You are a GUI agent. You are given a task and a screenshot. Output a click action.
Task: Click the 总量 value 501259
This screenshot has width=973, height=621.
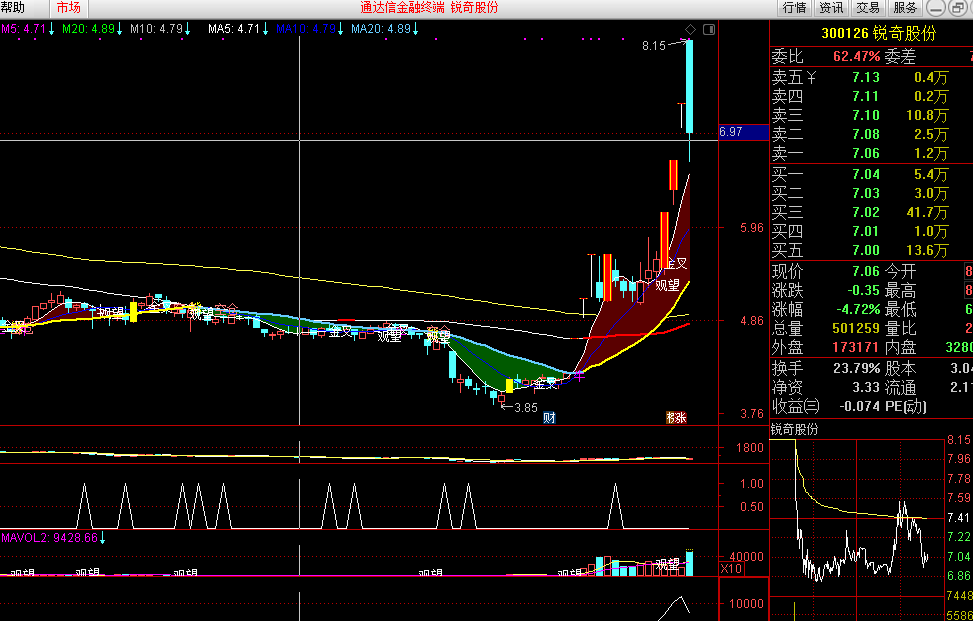[x=856, y=328]
